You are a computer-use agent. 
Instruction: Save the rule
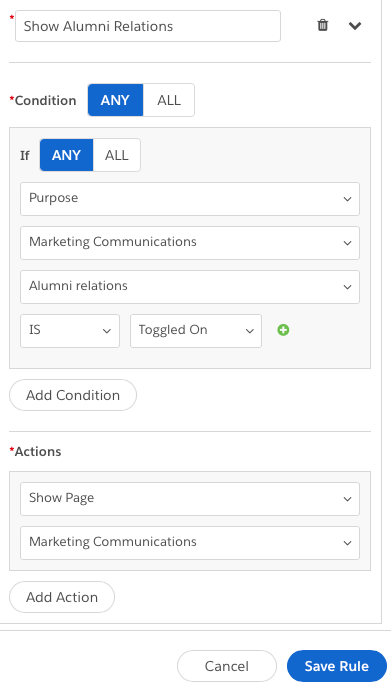pyautogui.click(x=337, y=666)
